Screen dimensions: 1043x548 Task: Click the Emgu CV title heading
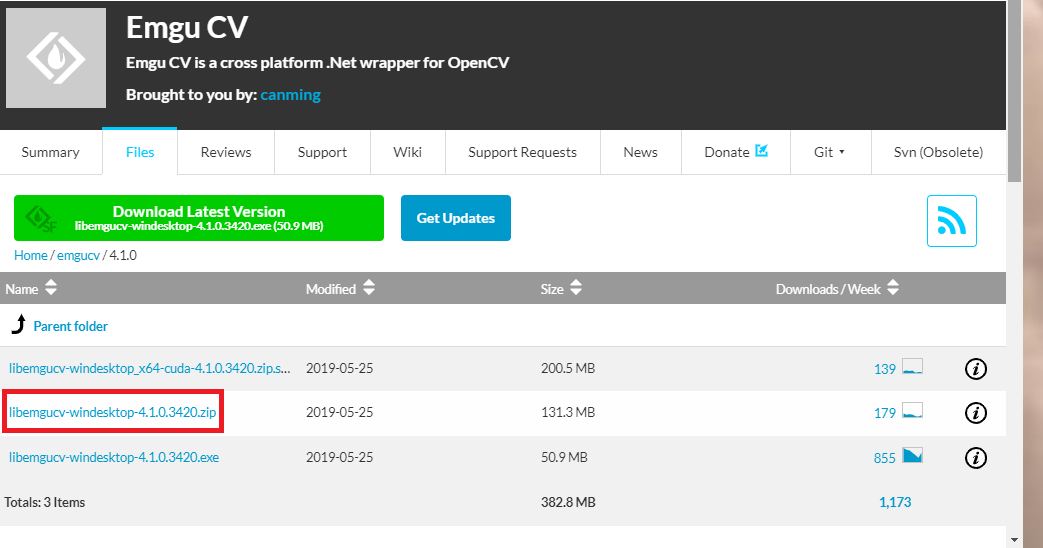(187, 27)
